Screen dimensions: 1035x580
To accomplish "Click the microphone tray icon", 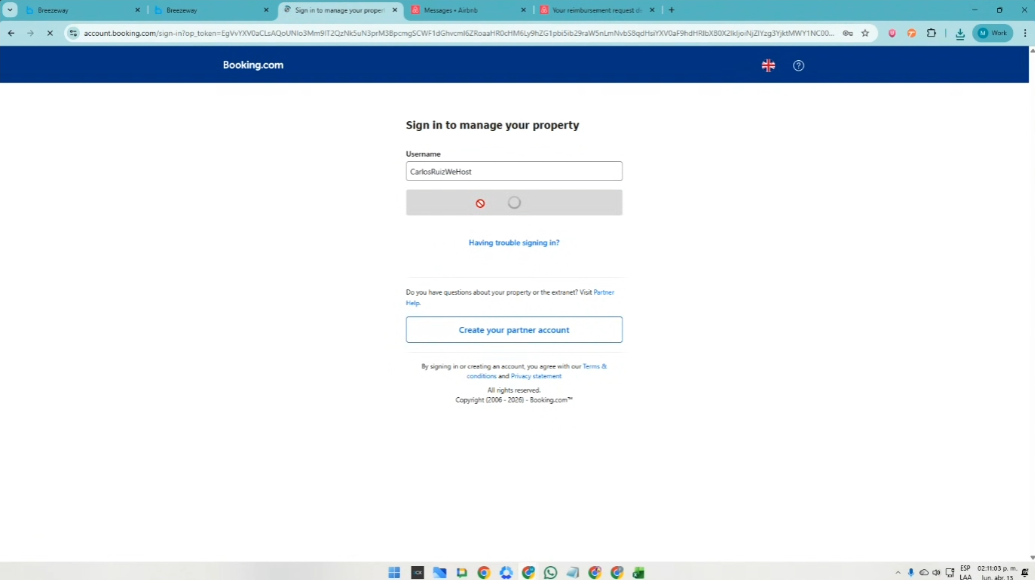I will pyautogui.click(x=911, y=573).
